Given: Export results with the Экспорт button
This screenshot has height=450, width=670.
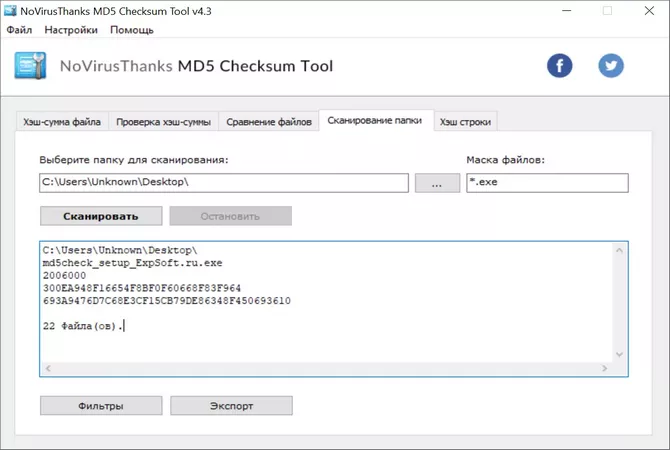Looking at the screenshot, I should [x=231, y=406].
